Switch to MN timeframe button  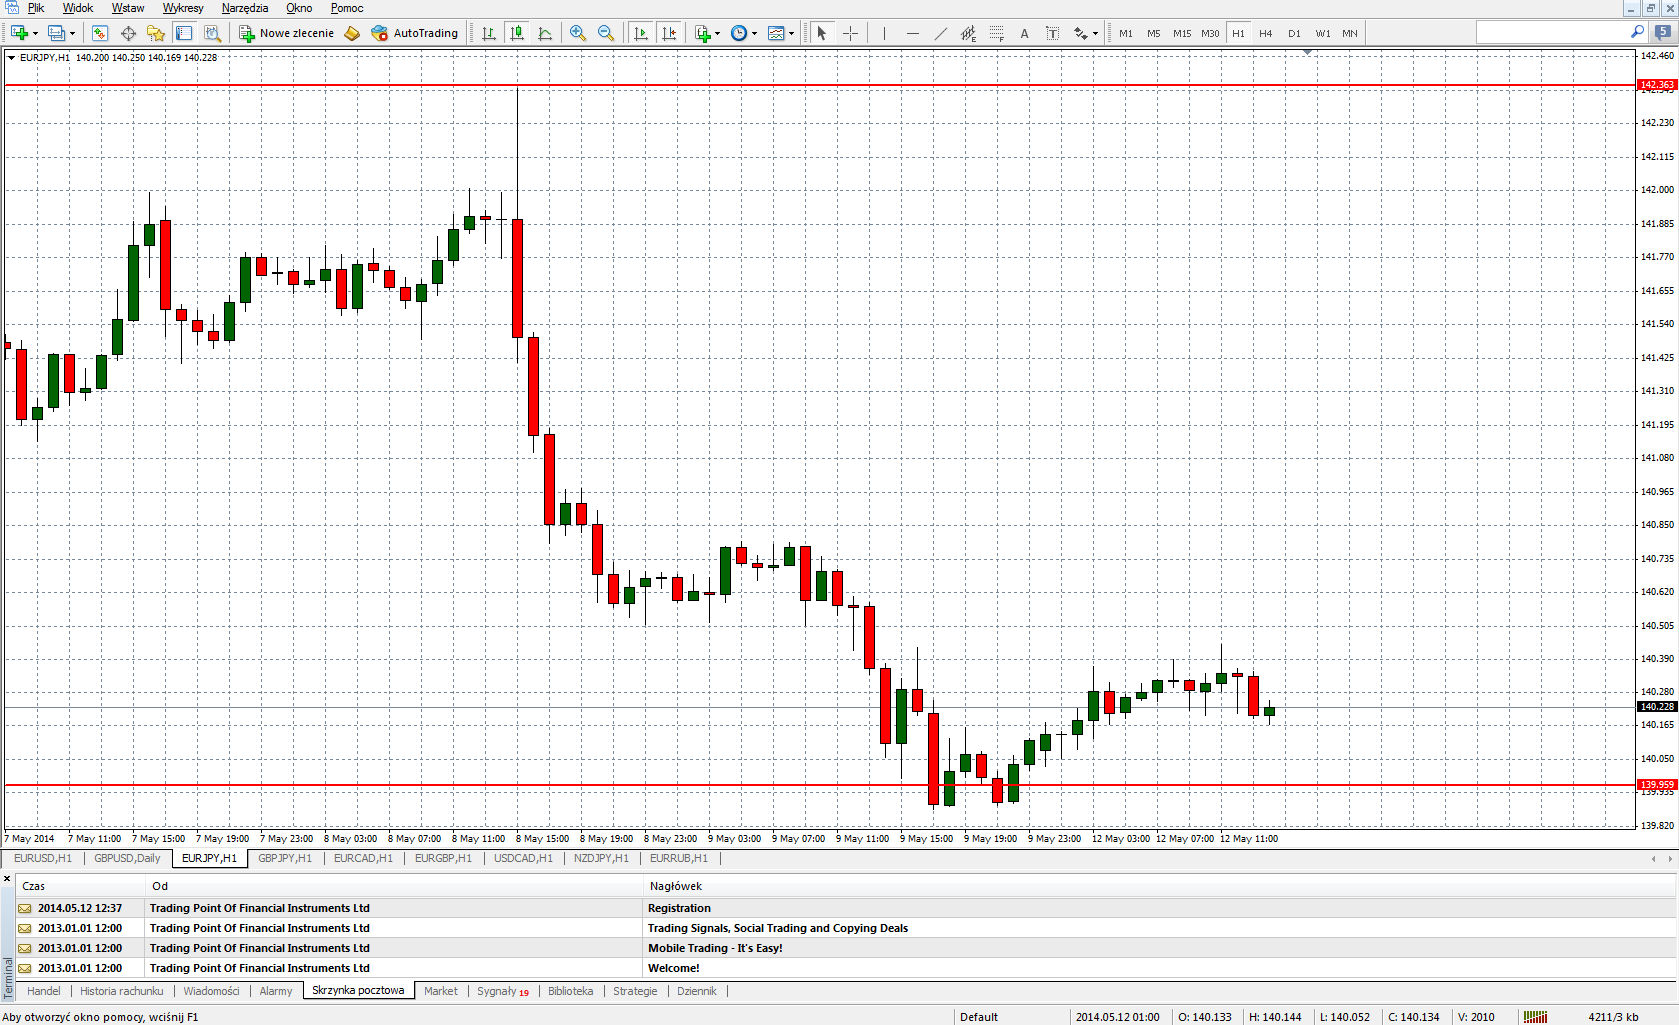point(1350,33)
